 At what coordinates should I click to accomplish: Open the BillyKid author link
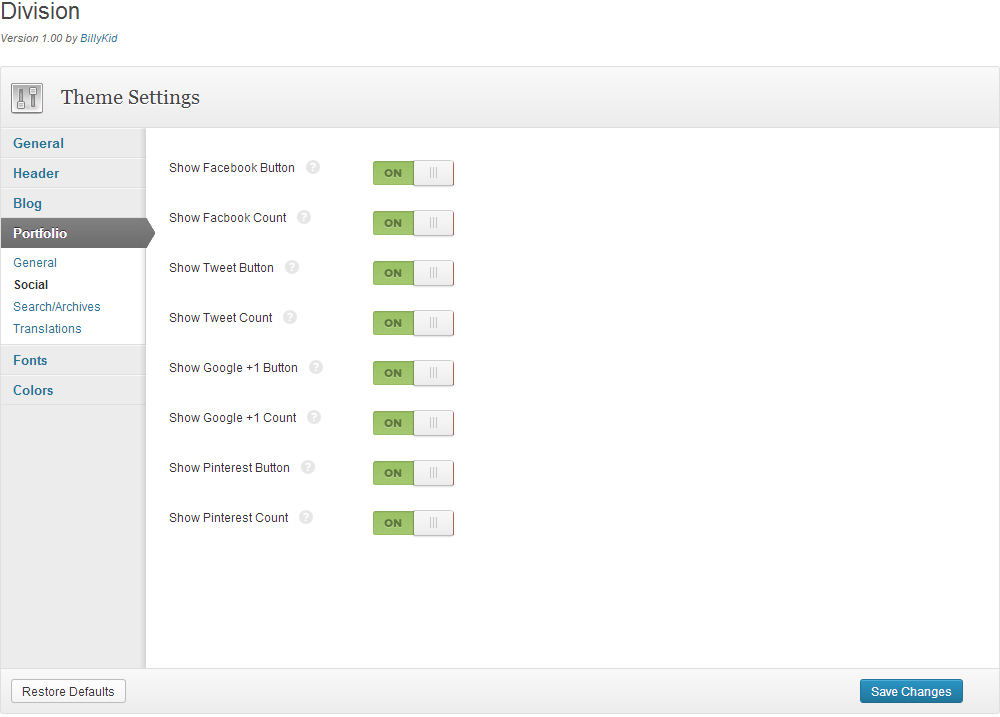click(99, 38)
